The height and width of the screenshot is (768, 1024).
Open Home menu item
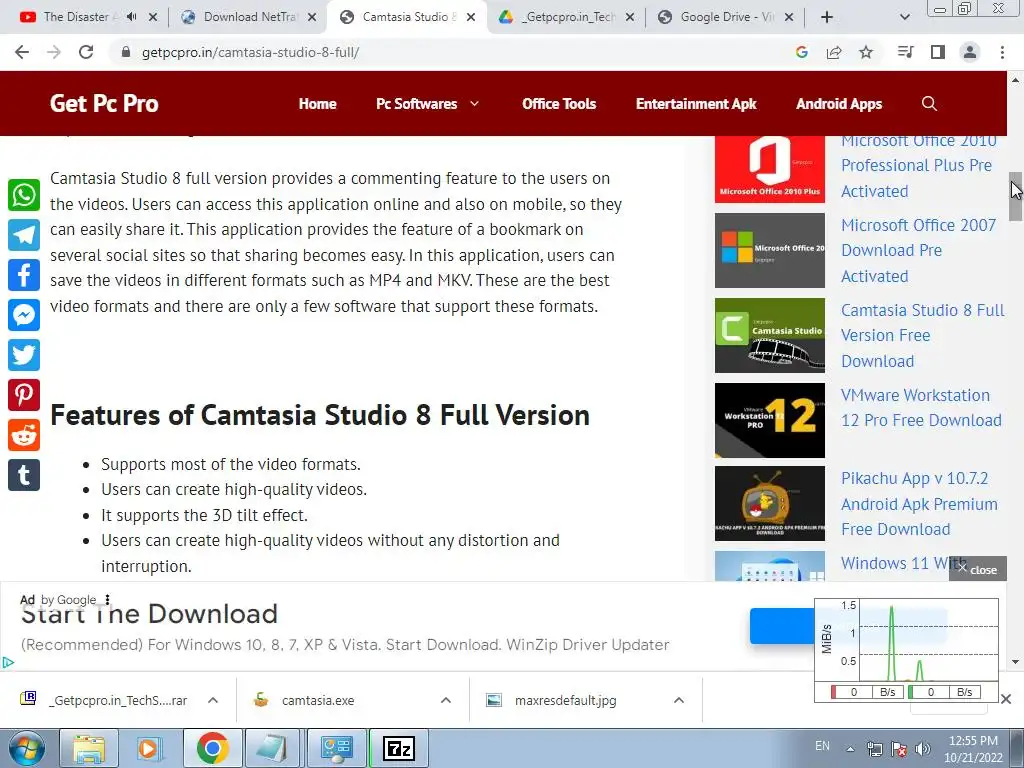[x=317, y=103]
